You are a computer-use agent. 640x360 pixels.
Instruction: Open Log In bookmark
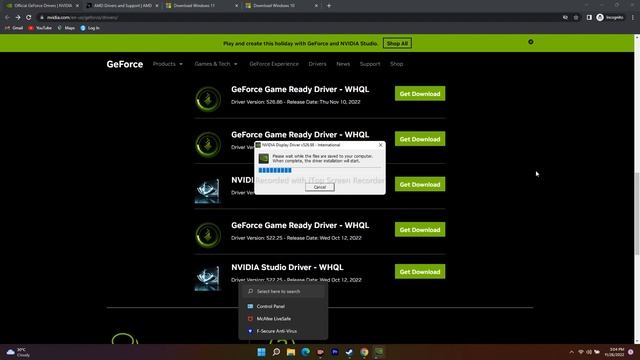[x=90, y=28]
